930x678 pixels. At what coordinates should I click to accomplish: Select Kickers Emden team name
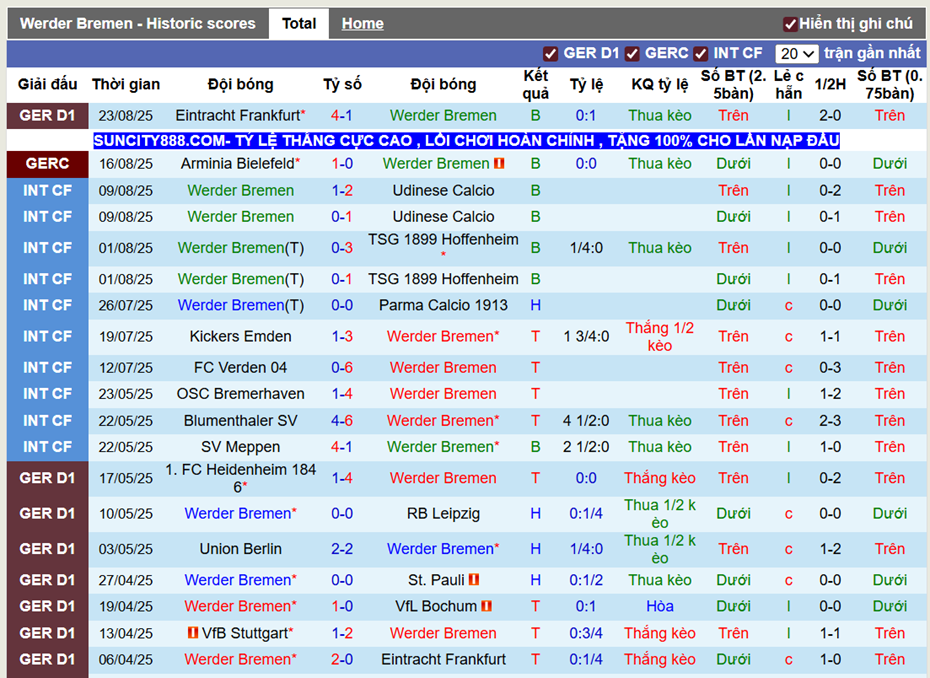tap(240, 336)
